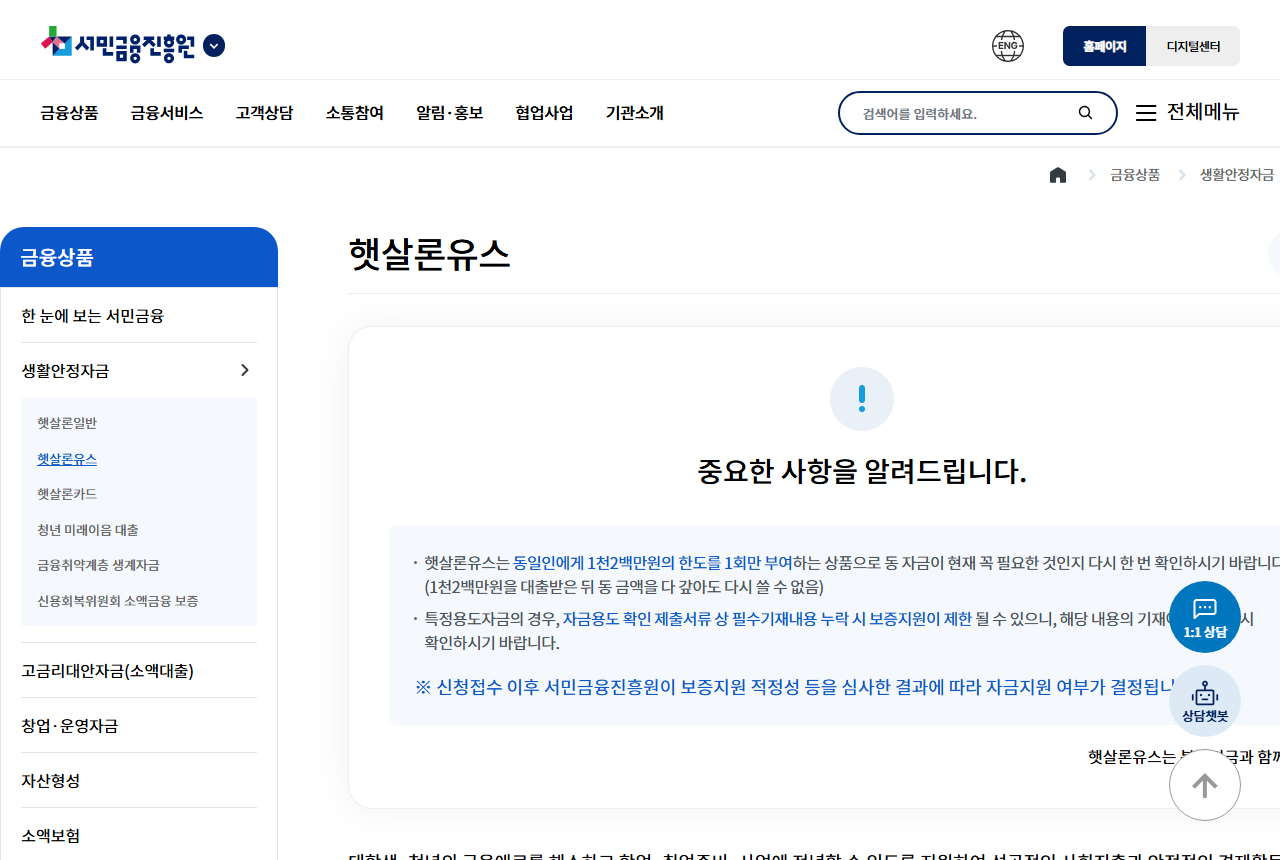1280x860 pixels.
Task: Open the 금융상품 top menu
Action: point(69,113)
